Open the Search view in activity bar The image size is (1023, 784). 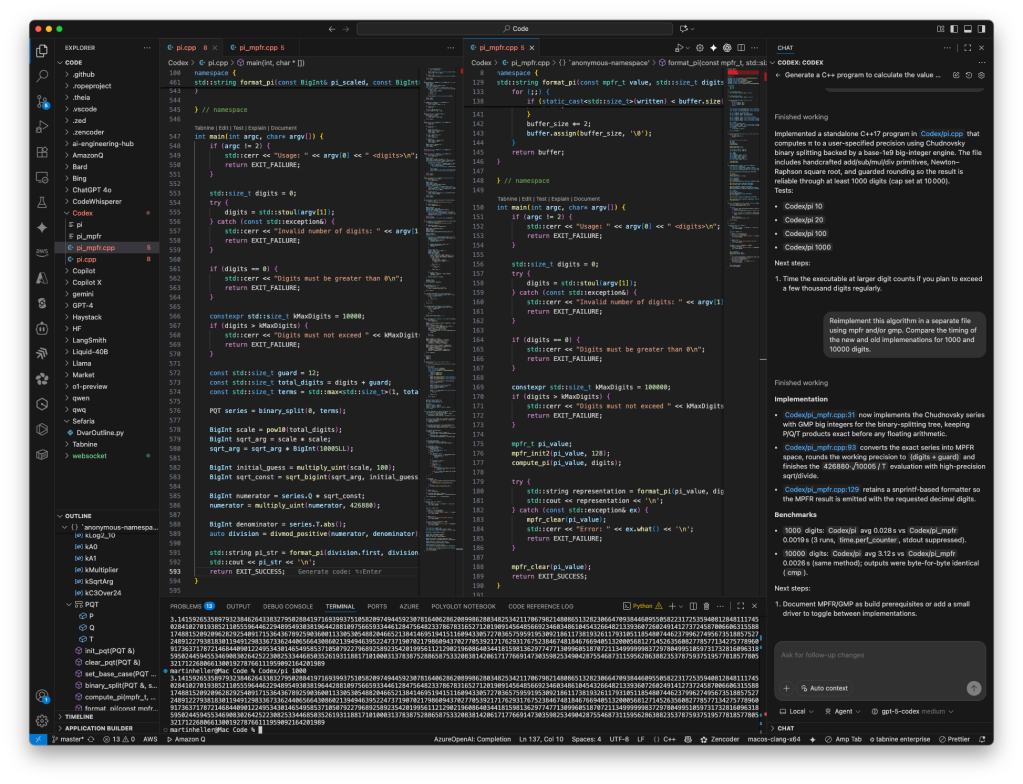(x=42, y=75)
